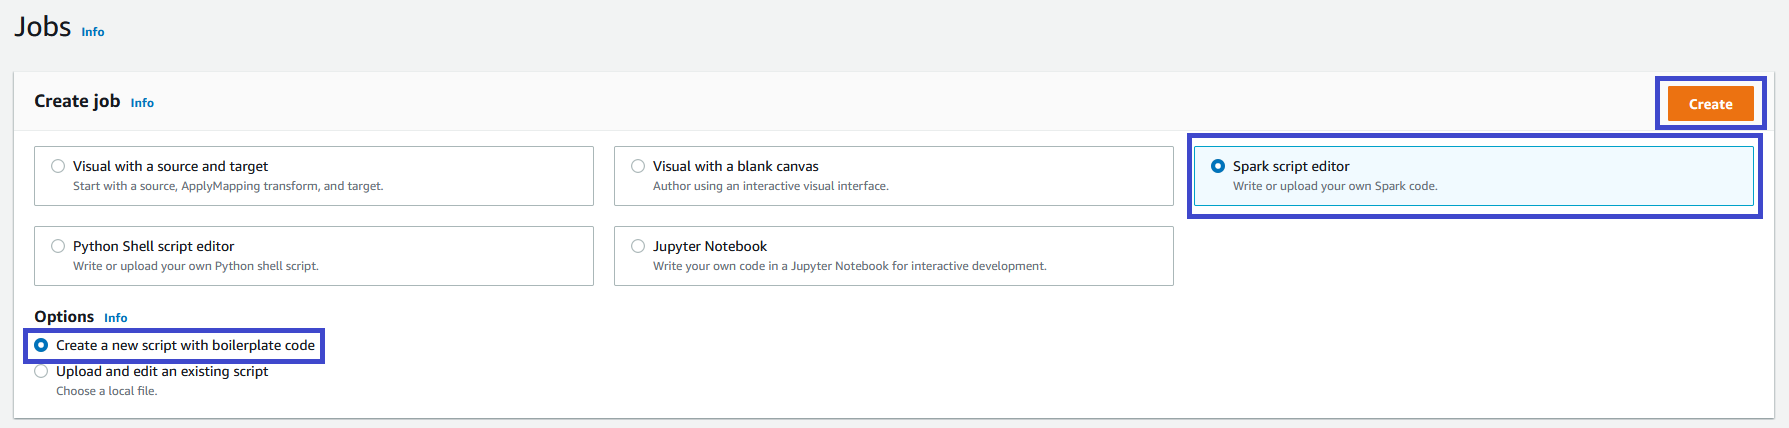The image size is (1789, 428).
Task: Click the Jupyter Notebook interactive development description
Action: [x=849, y=266]
